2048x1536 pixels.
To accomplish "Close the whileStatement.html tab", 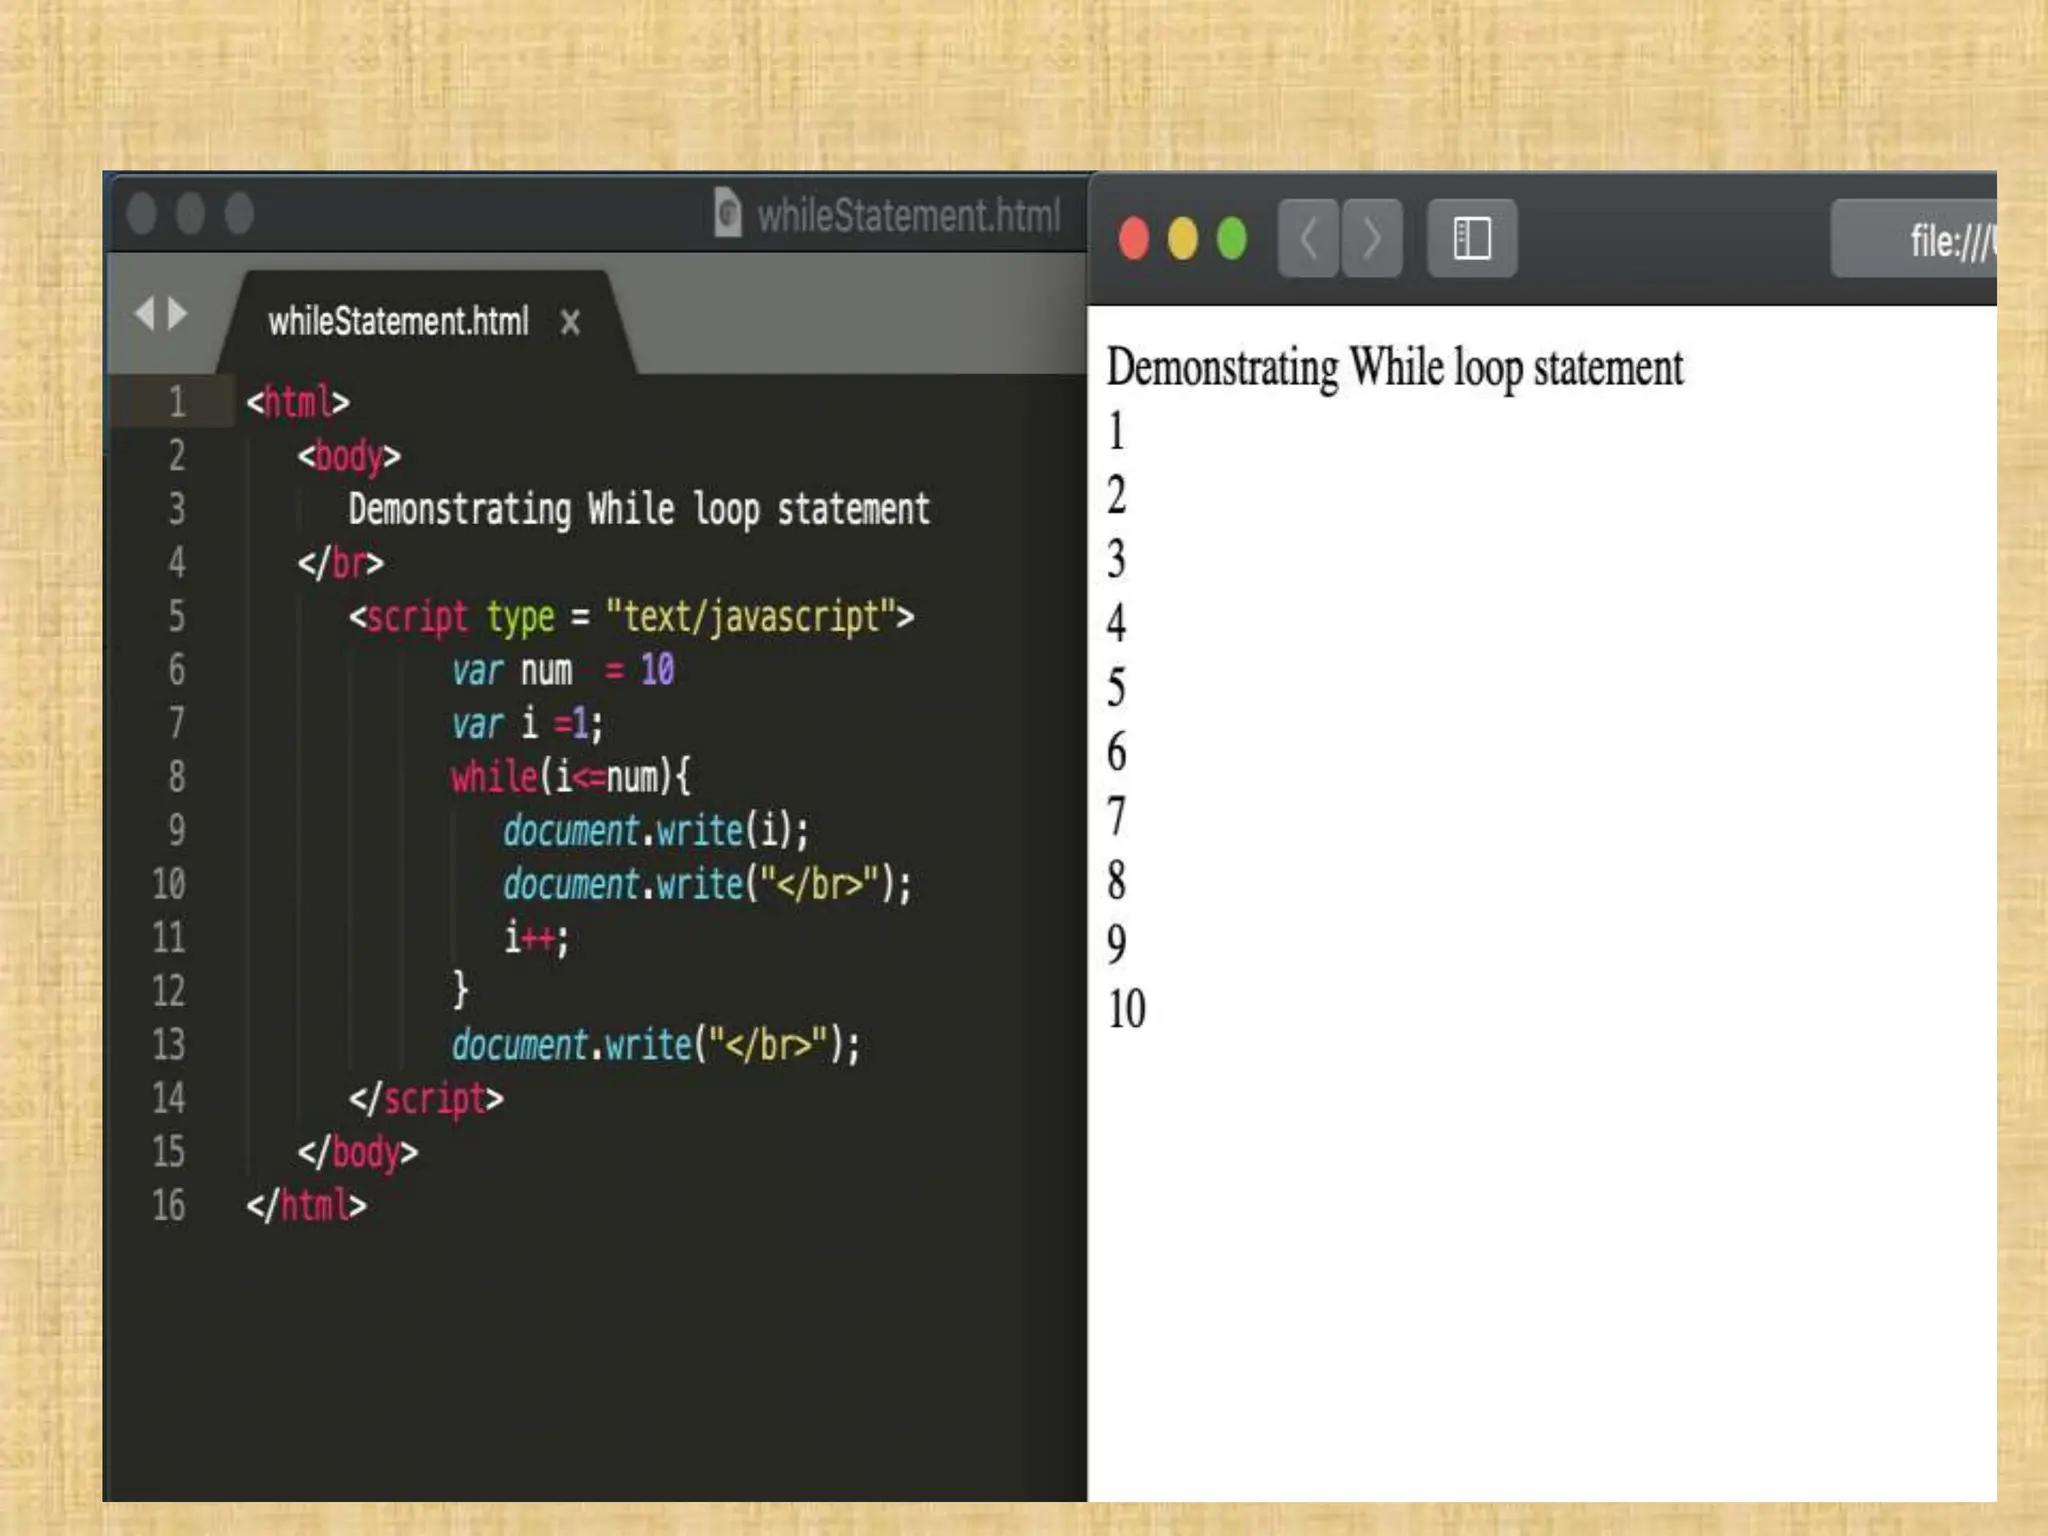I will point(570,322).
